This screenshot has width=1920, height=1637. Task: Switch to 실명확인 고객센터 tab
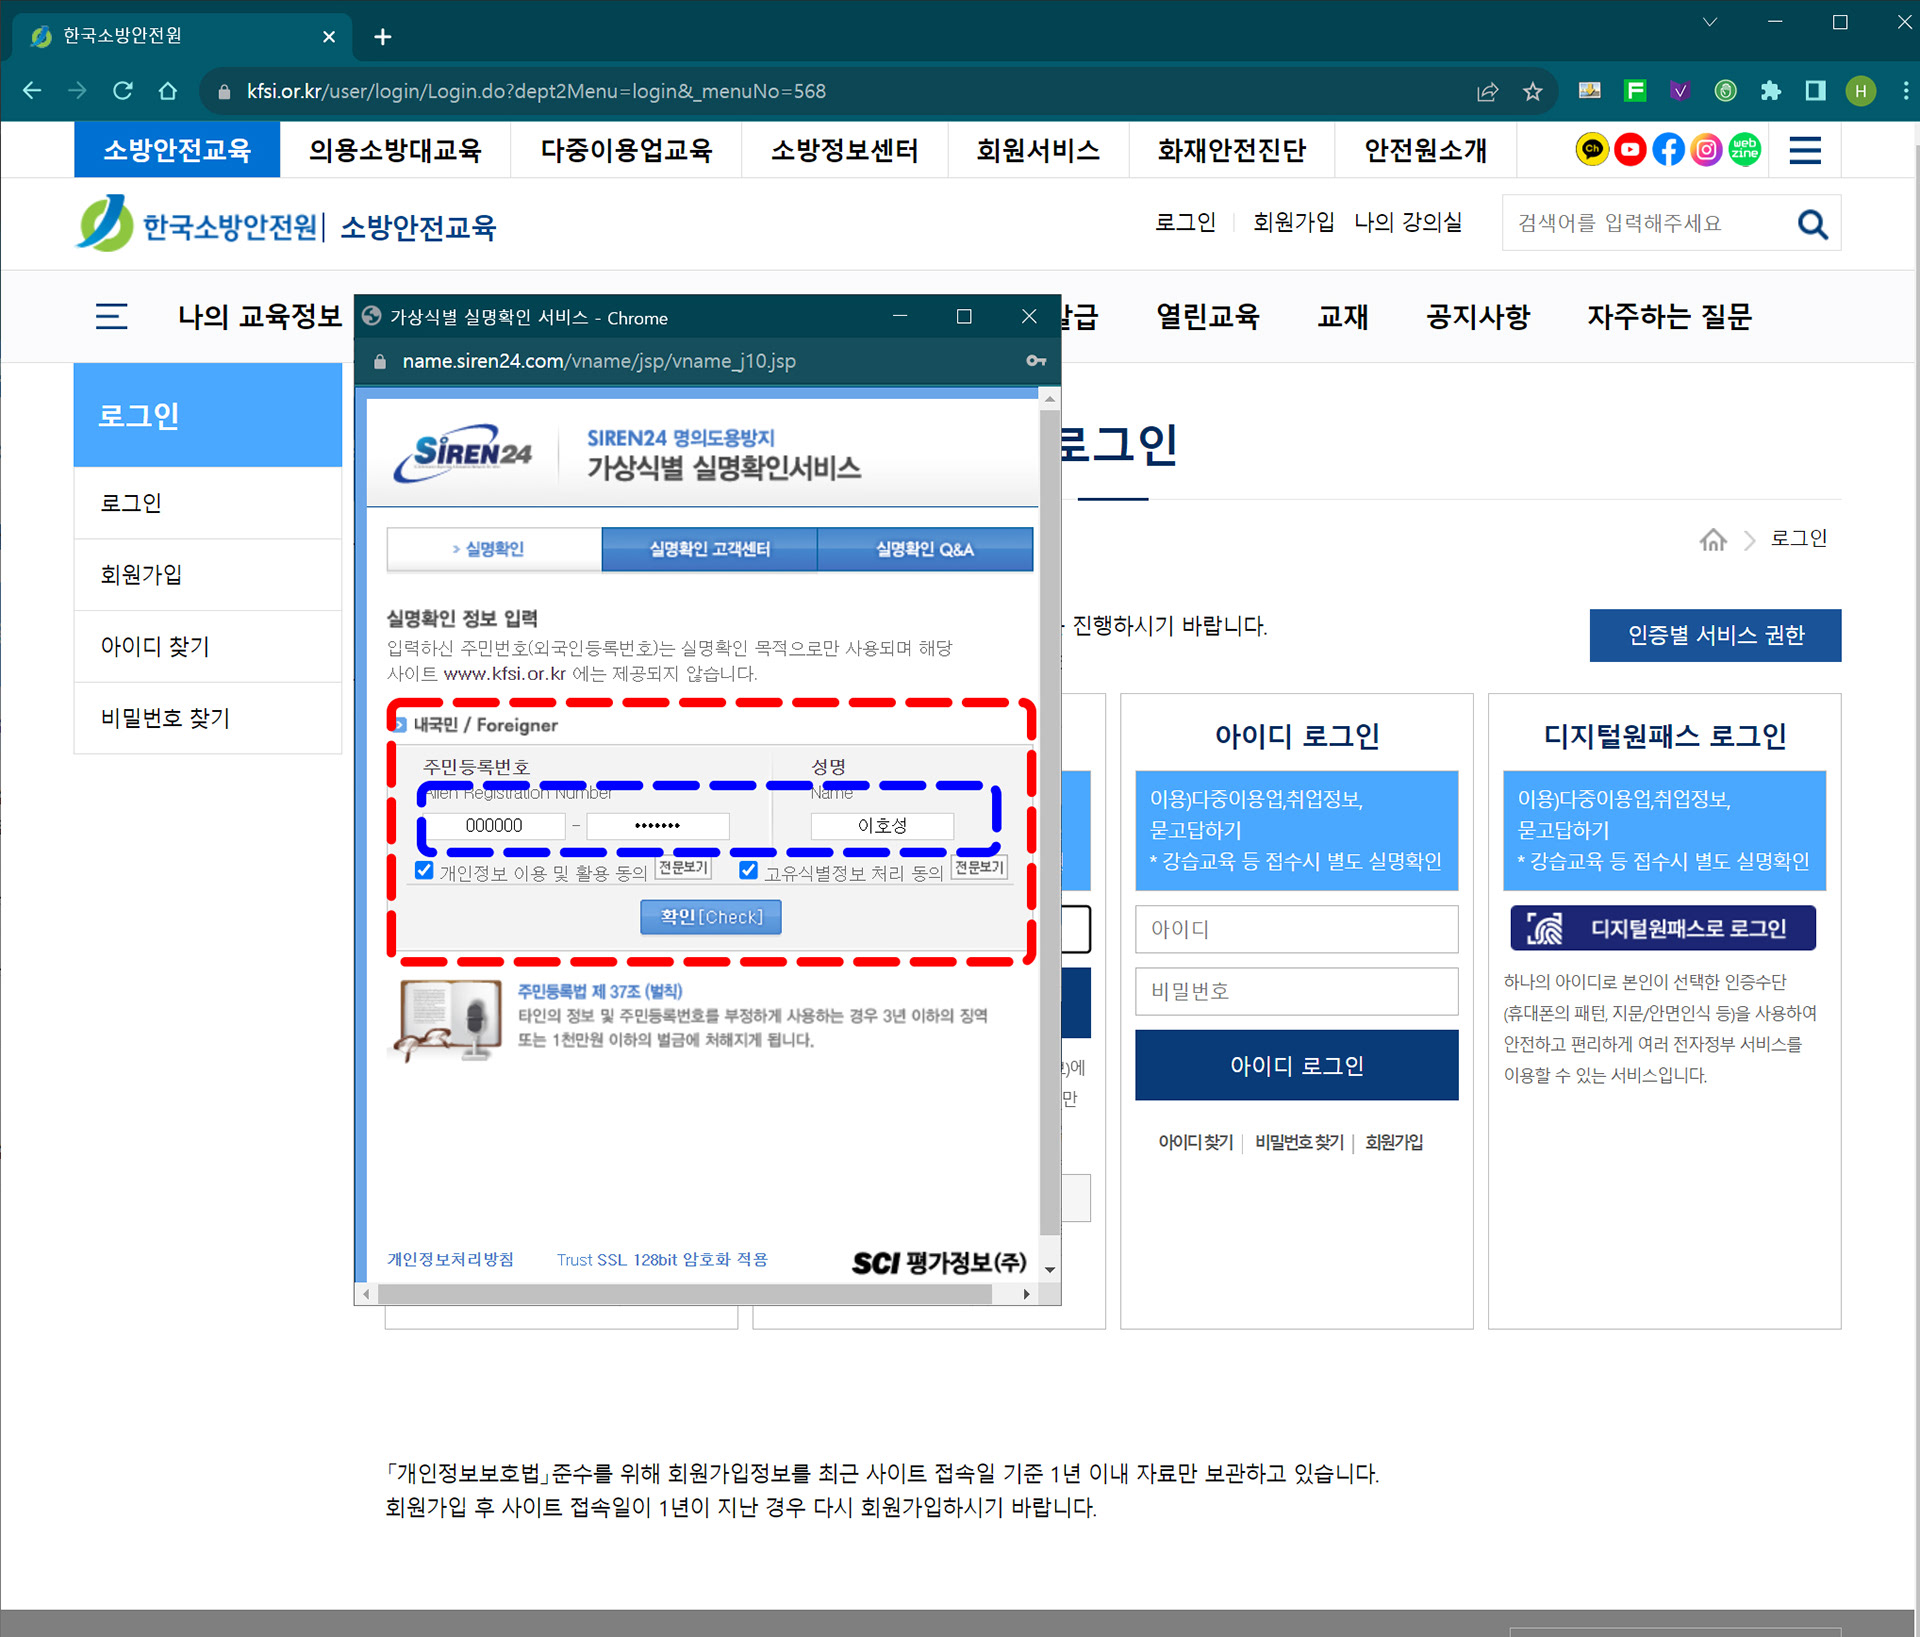coord(709,549)
